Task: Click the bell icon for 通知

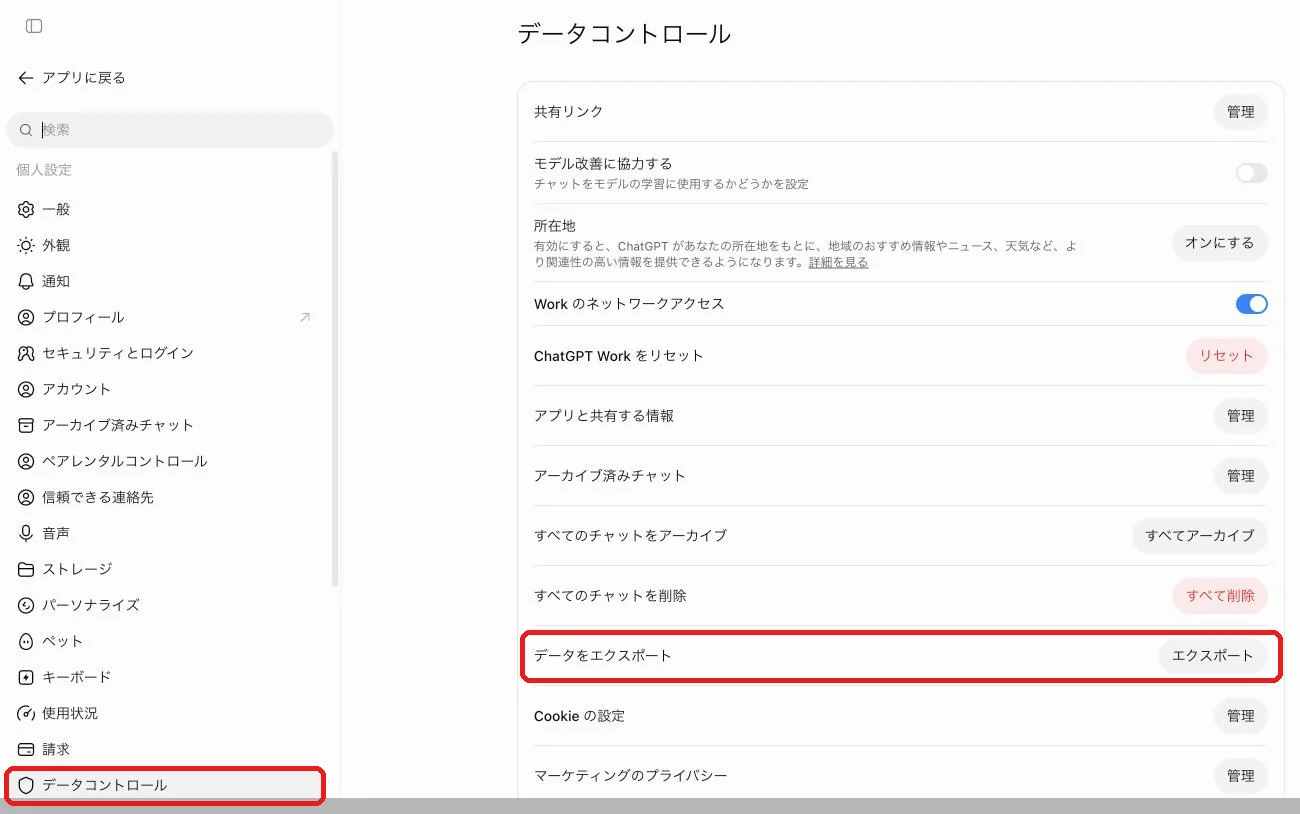Action: [26, 282]
